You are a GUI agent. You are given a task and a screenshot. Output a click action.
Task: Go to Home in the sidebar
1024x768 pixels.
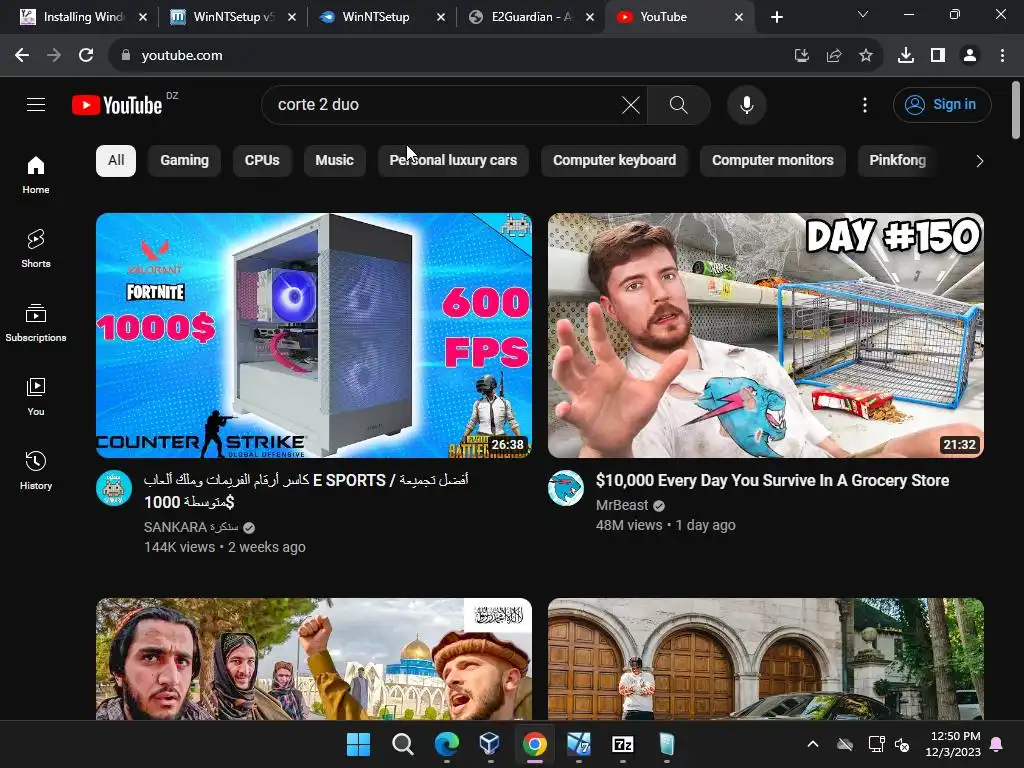[x=36, y=175]
